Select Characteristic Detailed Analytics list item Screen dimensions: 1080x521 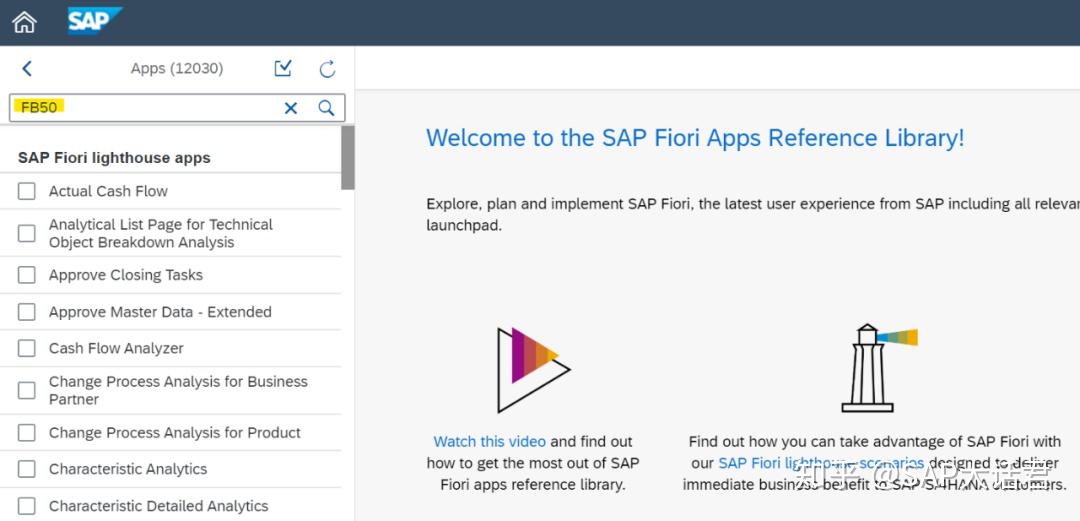click(x=158, y=506)
